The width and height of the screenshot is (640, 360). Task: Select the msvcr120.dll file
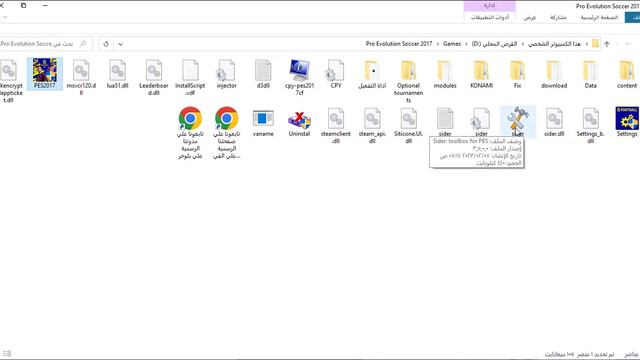pyautogui.click(x=81, y=77)
